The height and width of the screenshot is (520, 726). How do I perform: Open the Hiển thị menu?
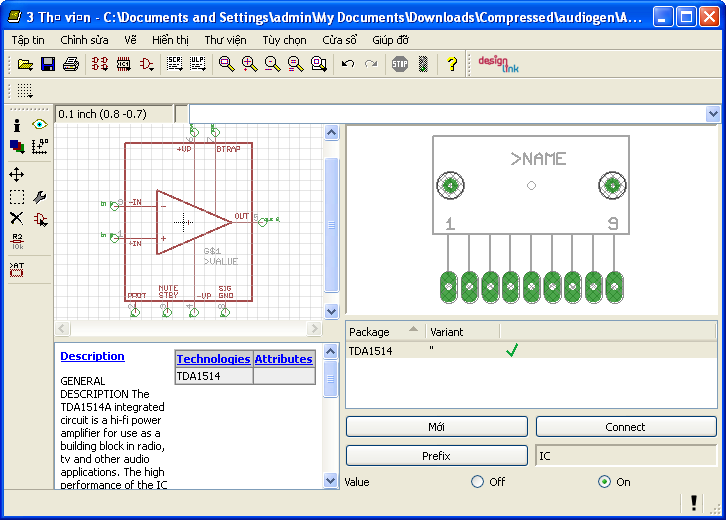[170, 40]
